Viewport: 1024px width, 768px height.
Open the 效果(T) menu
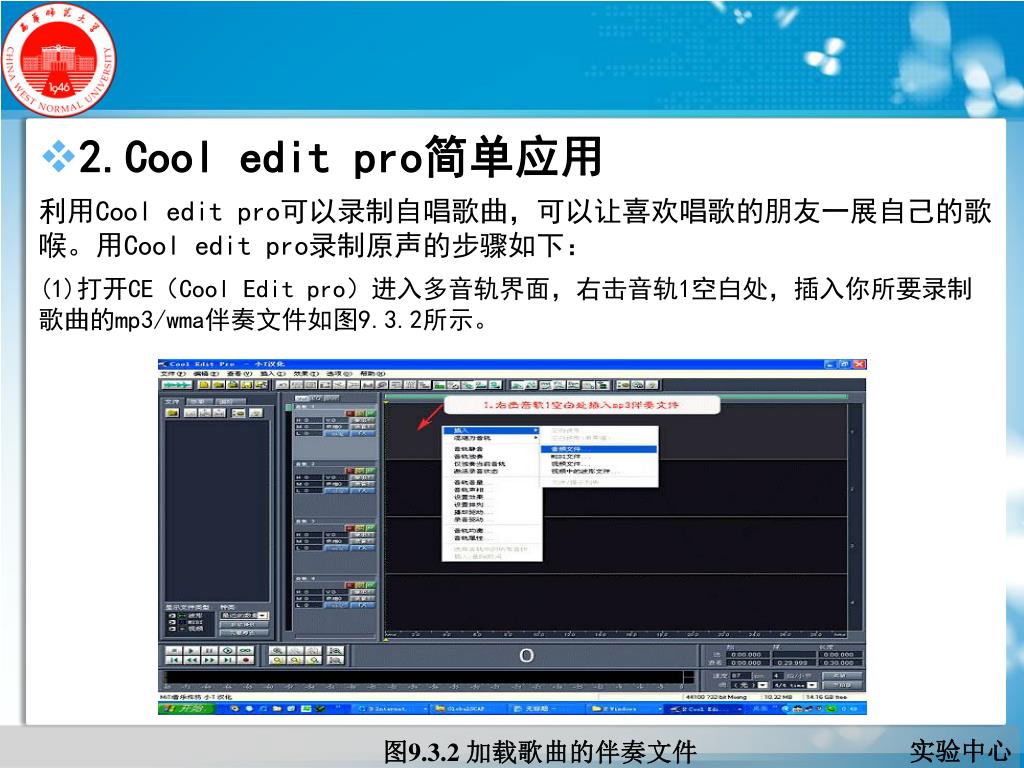coord(306,374)
